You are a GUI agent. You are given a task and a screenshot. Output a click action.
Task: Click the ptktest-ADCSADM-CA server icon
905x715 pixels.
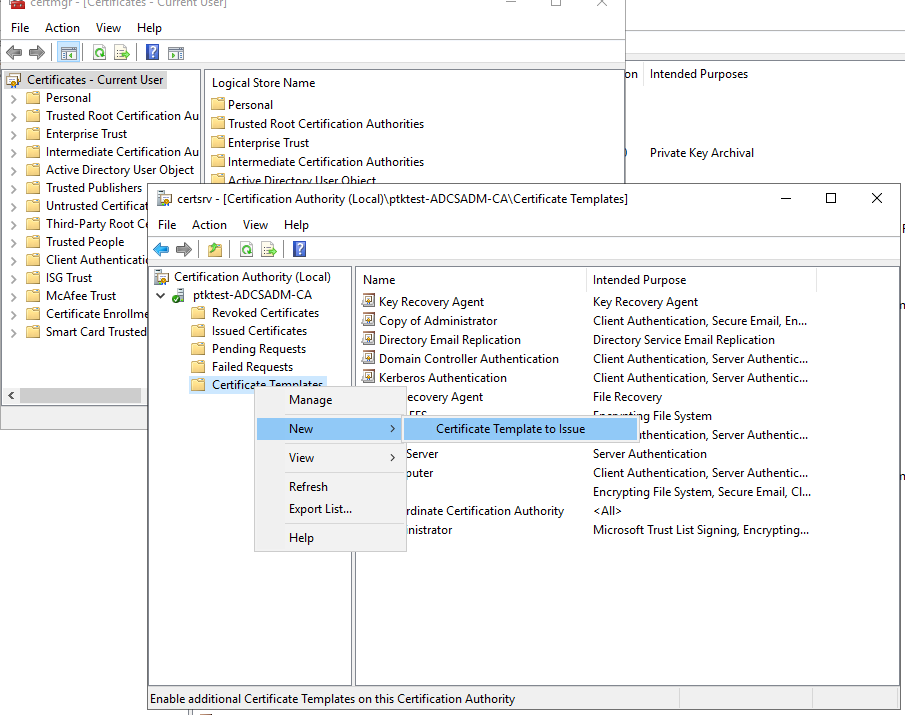(179, 295)
